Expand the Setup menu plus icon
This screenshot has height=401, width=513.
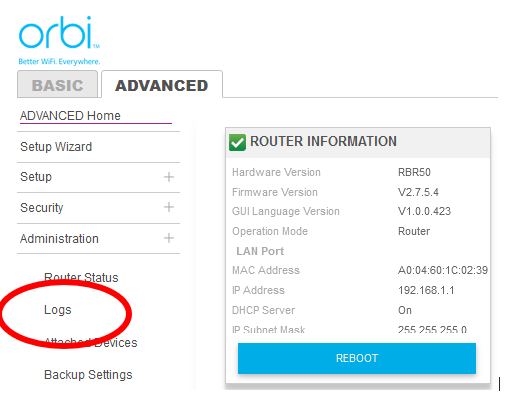click(169, 177)
